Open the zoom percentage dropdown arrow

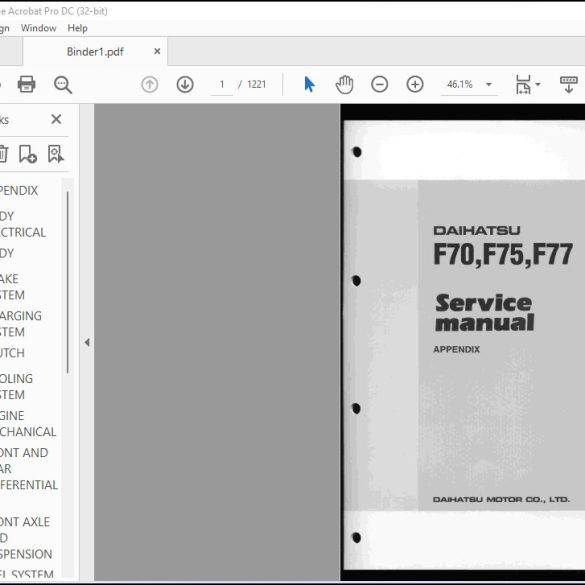point(489,85)
